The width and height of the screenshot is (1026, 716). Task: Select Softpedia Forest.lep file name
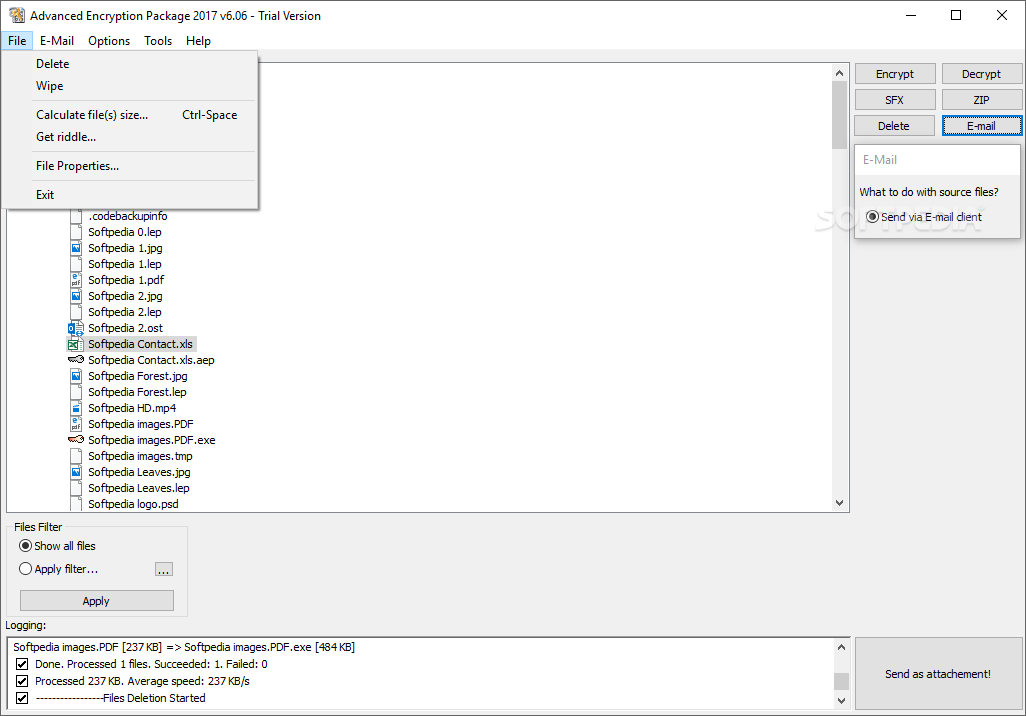coord(137,392)
